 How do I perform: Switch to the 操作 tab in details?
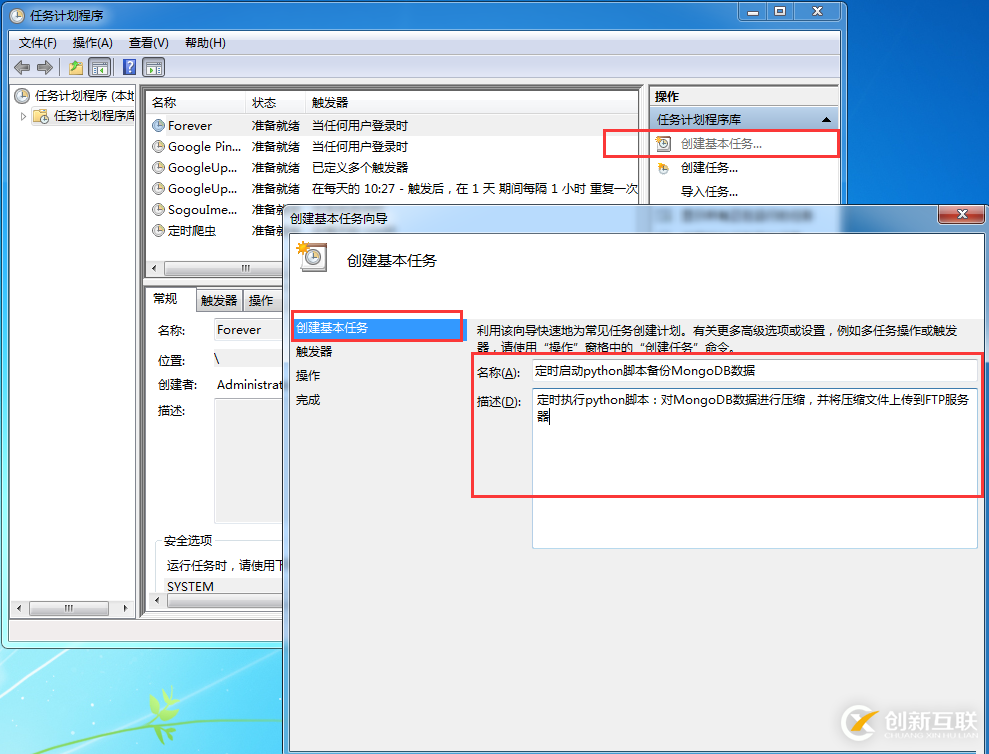coord(261,300)
